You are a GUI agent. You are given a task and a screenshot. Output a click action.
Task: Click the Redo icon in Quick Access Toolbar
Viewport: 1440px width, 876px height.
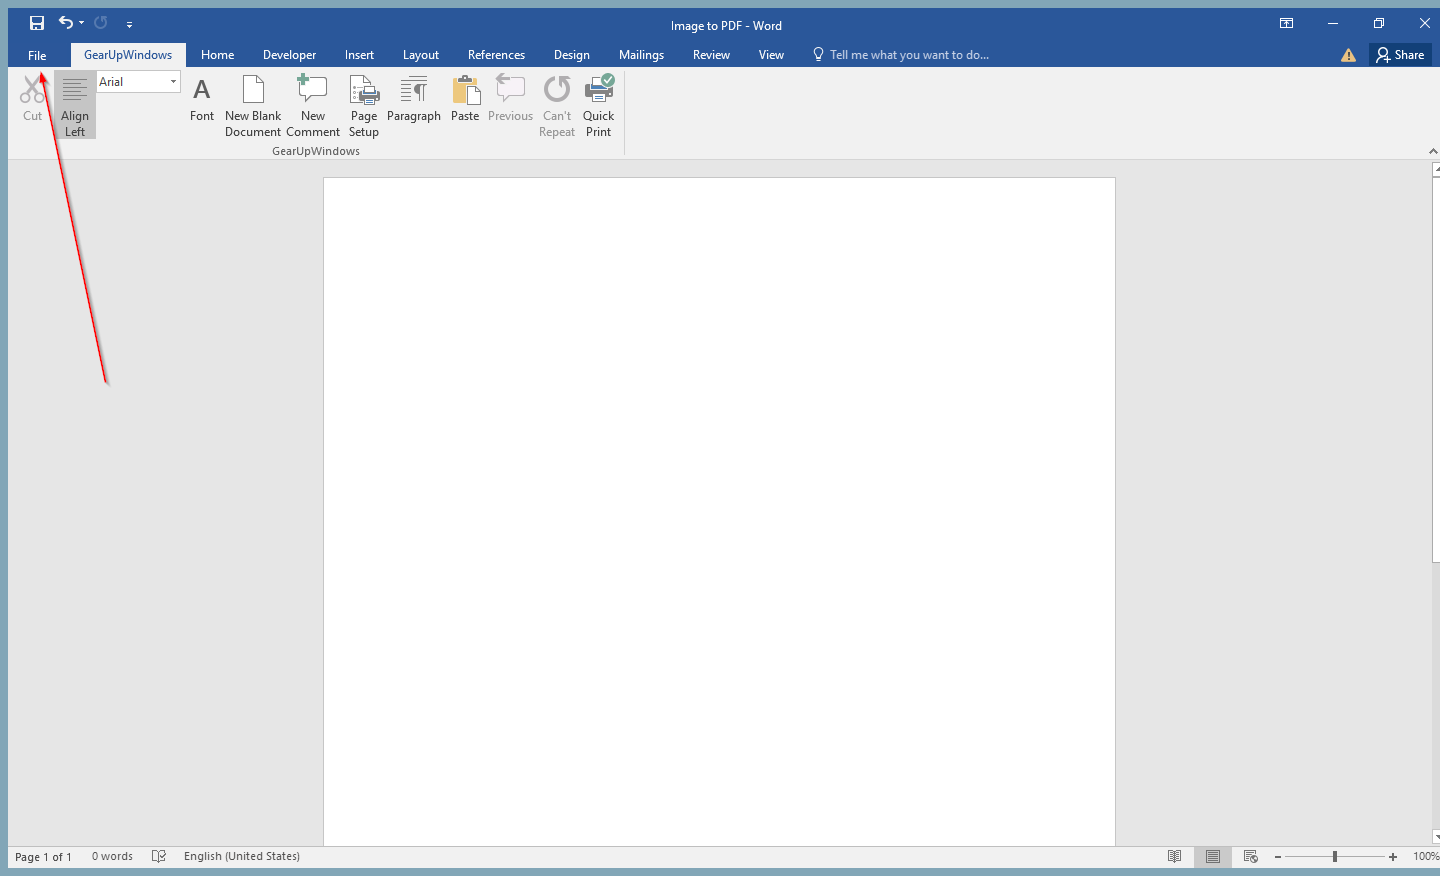pyautogui.click(x=101, y=23)
